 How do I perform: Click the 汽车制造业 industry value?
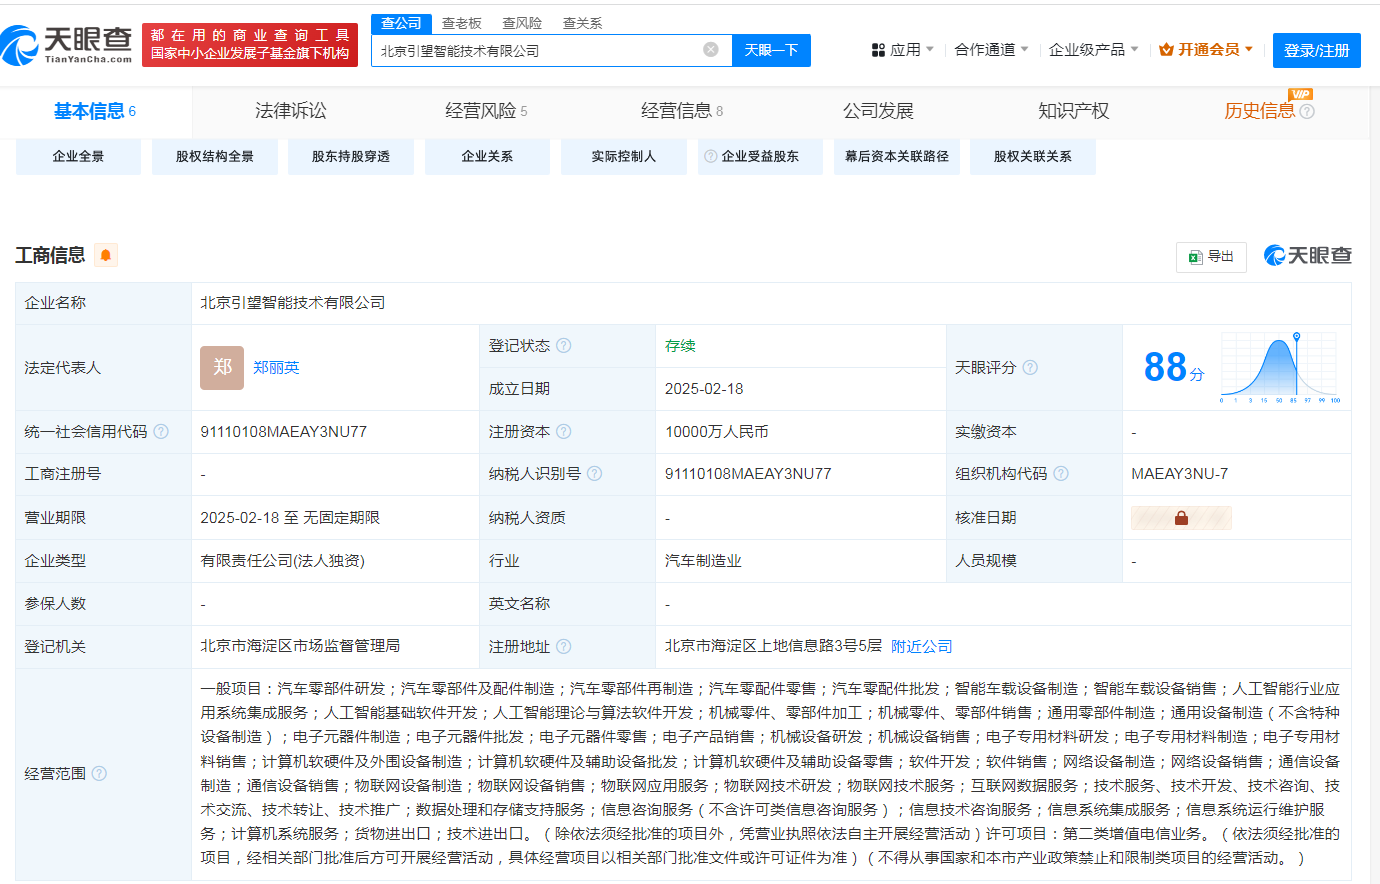pyautogui.click(x=703, y=561)
